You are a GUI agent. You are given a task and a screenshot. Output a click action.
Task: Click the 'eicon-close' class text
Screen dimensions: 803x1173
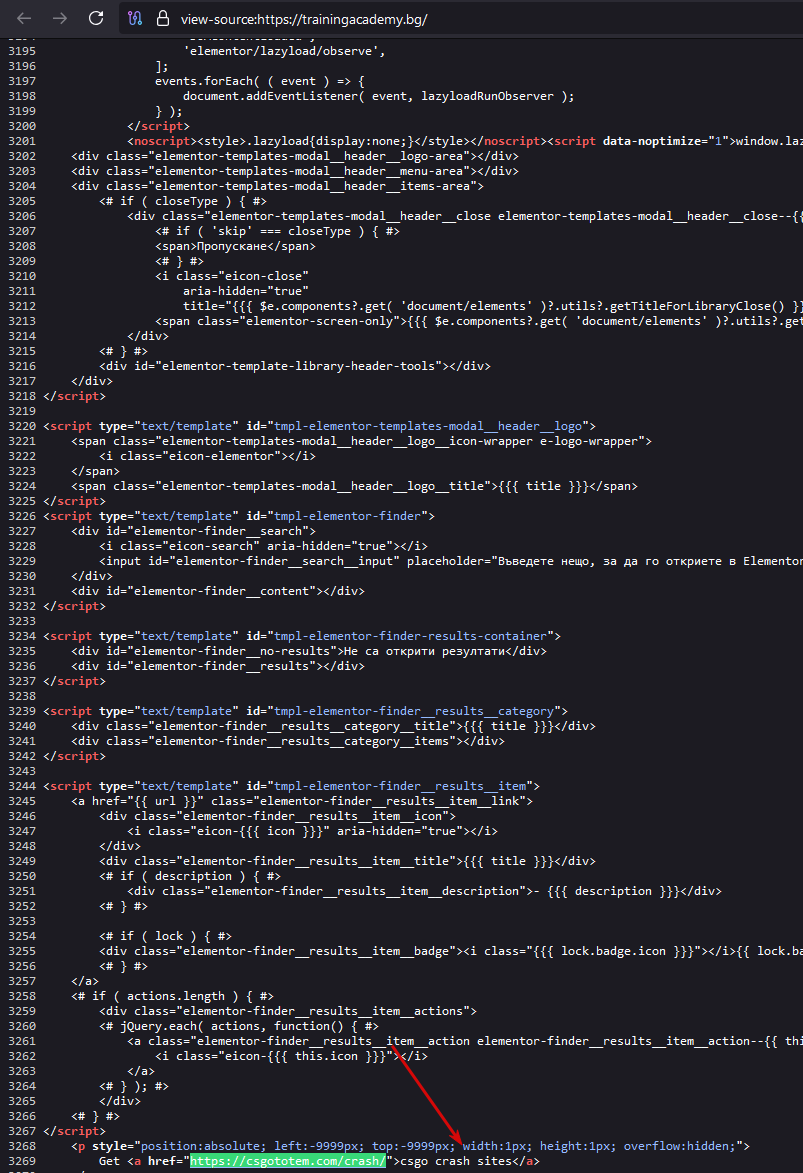tap(263, 276)
